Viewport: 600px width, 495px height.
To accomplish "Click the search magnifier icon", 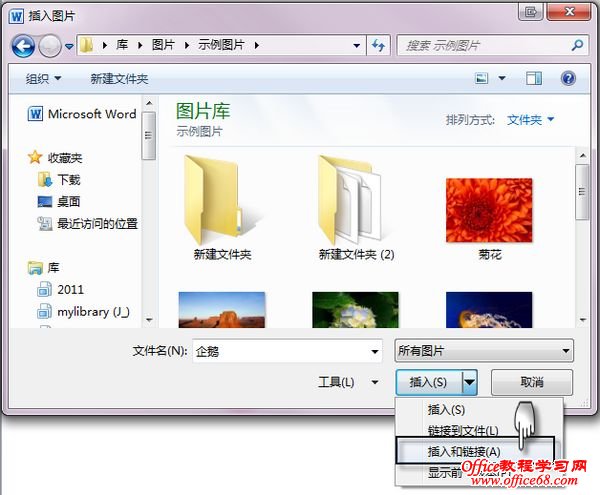I will pyautogui.click(x=577, y=46).
